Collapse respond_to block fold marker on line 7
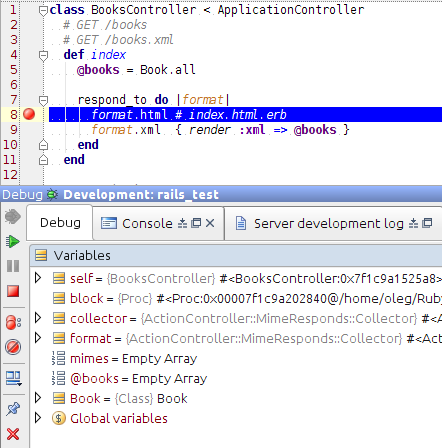This screenshot has height=448, width=442. (43, 100)
